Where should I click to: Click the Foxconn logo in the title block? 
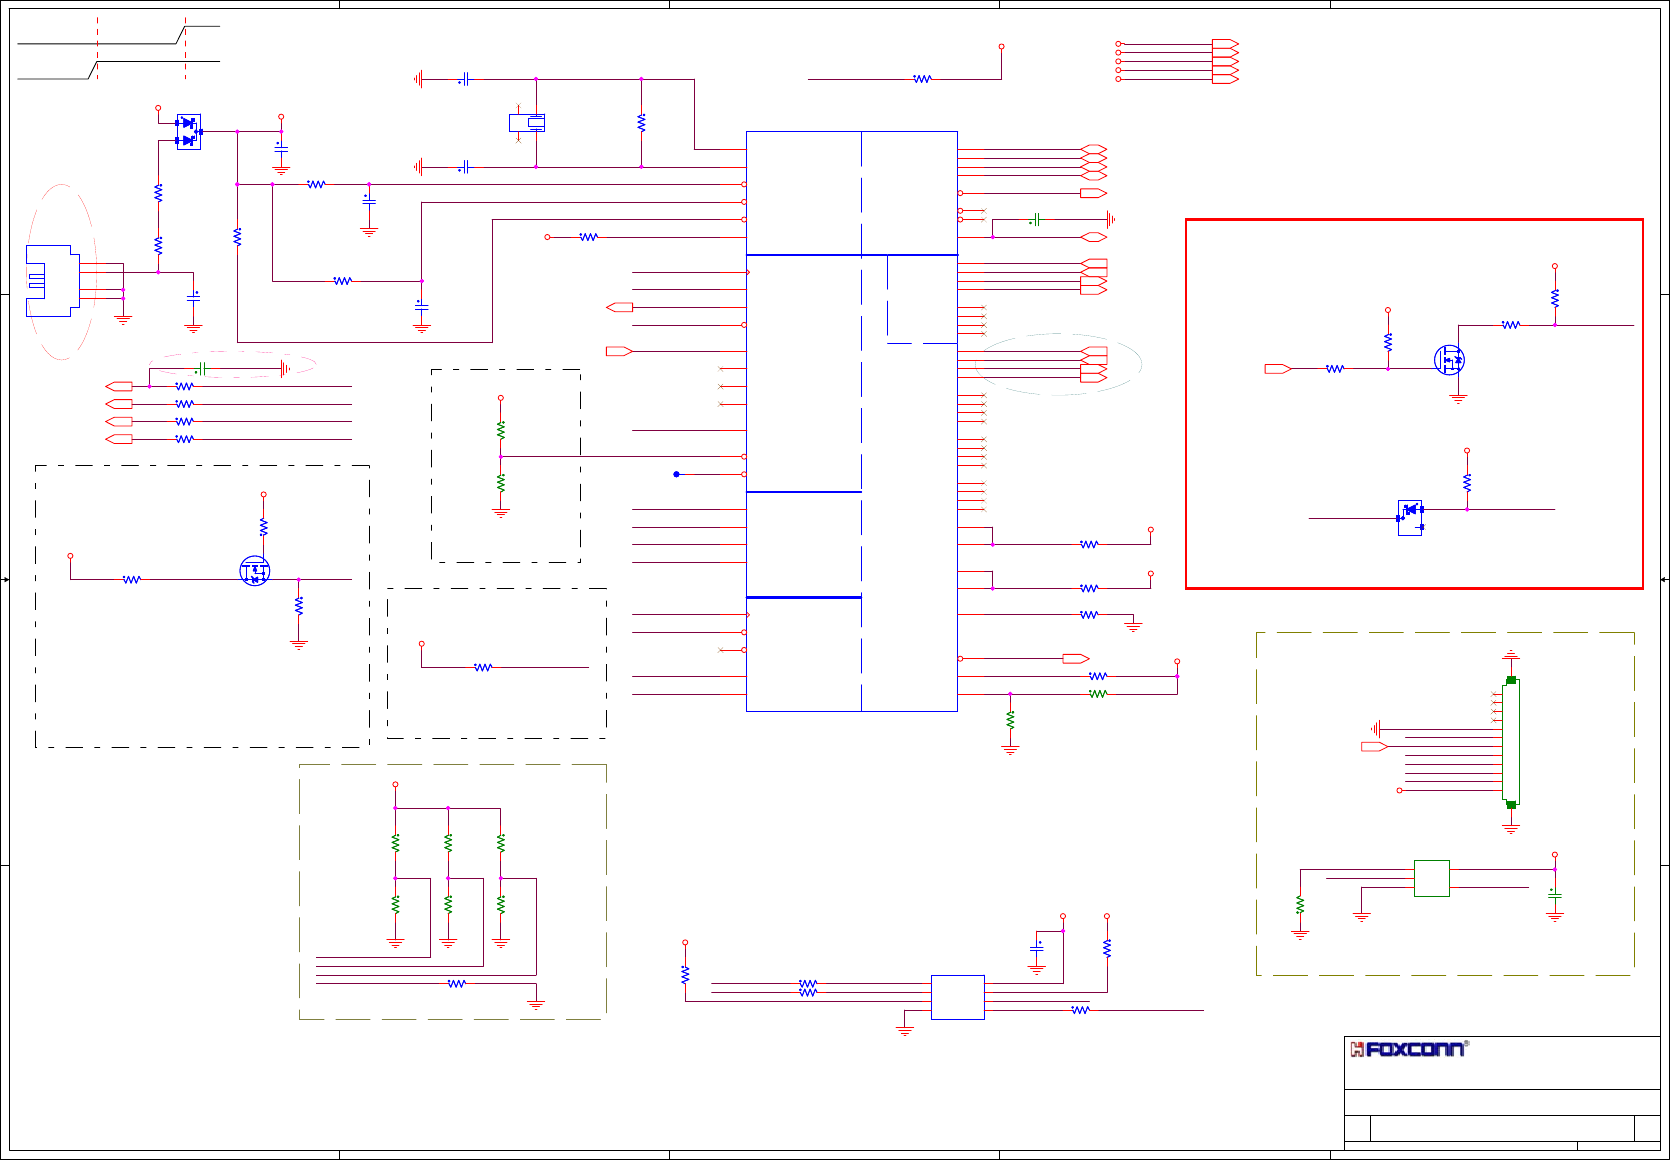[x=1409, y=1048]
